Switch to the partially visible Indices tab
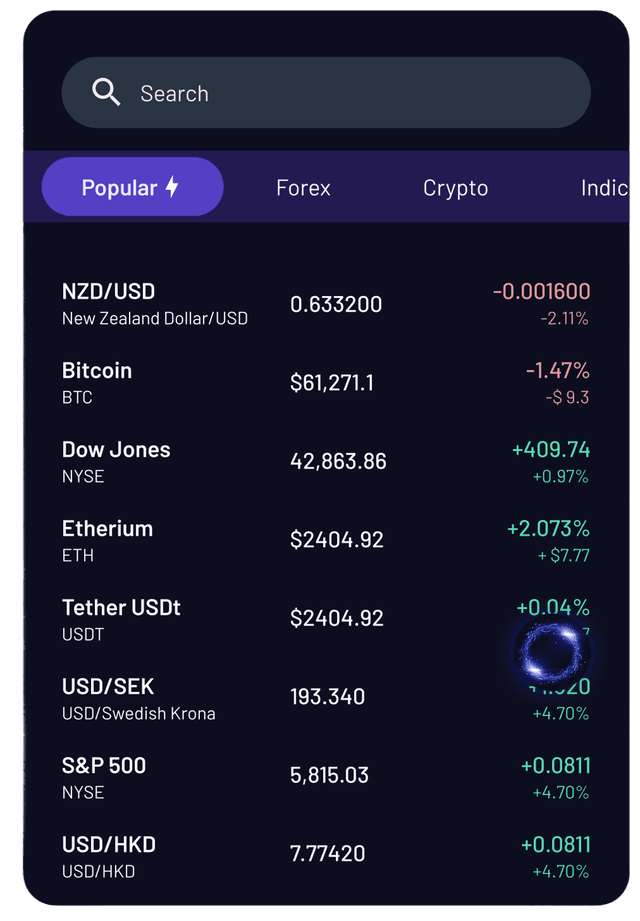Image resolution: width=640 pixels, height=921 pixels. click(603, 188)
